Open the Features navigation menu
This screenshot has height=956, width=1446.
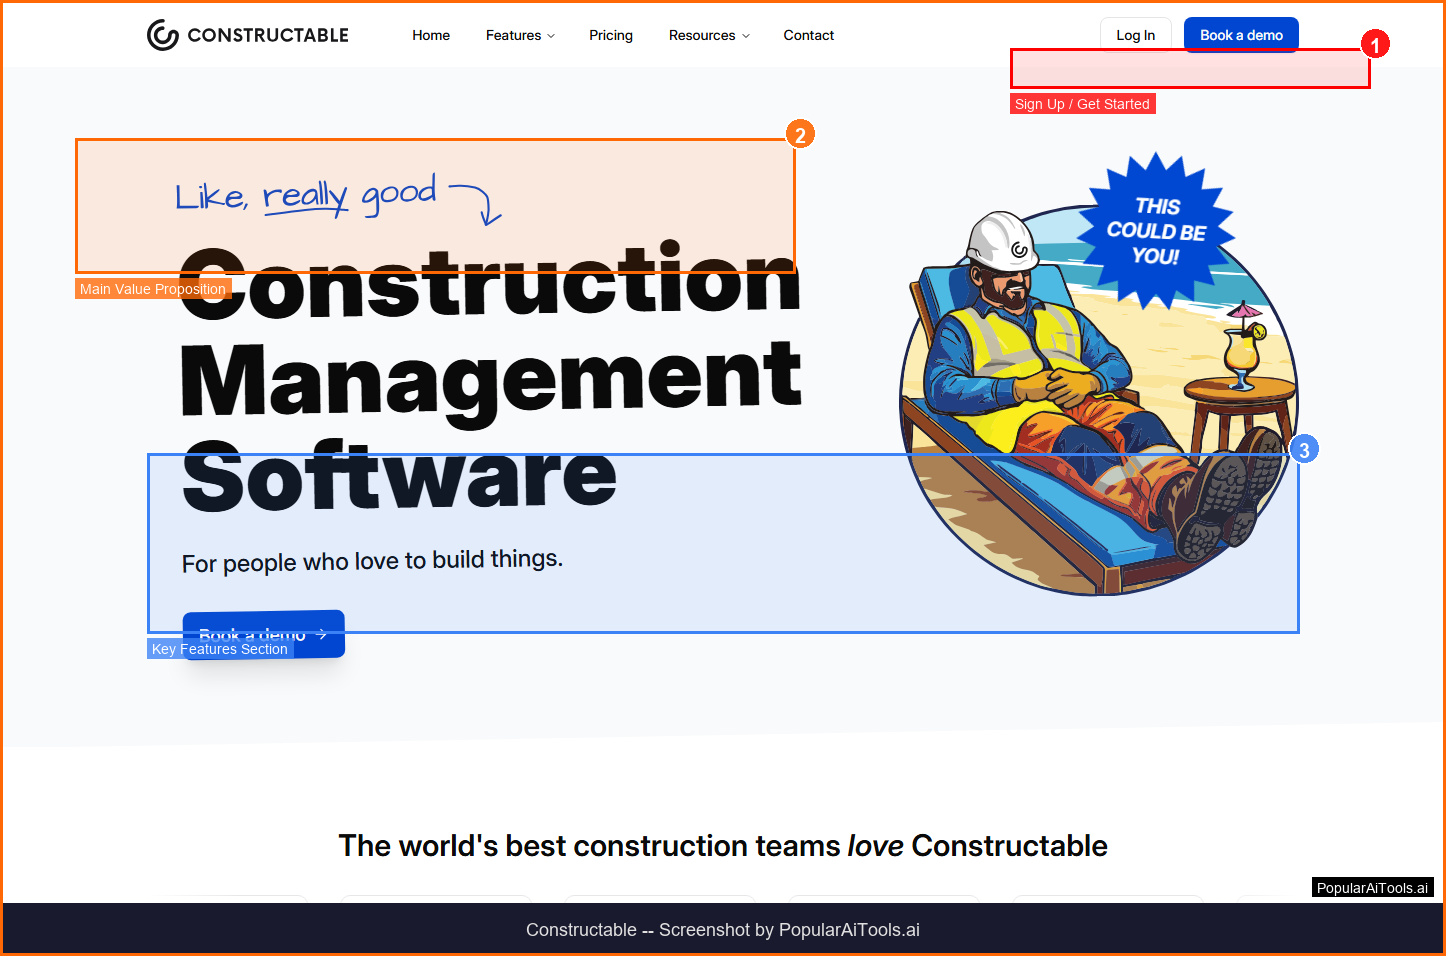[513, 35]
